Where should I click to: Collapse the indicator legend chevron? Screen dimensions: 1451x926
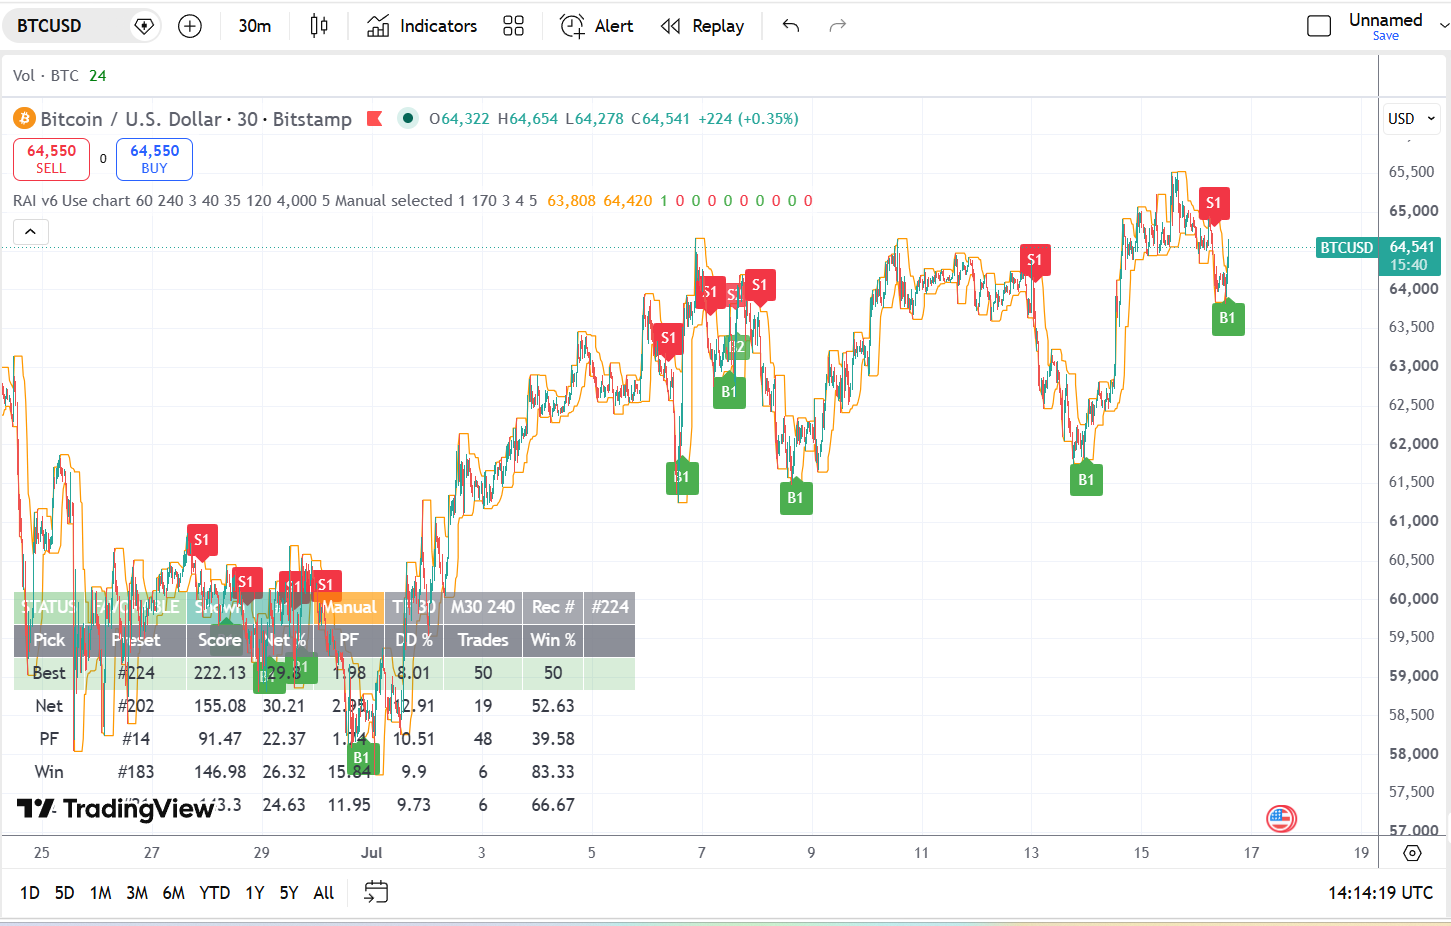[x=31, y=232]
